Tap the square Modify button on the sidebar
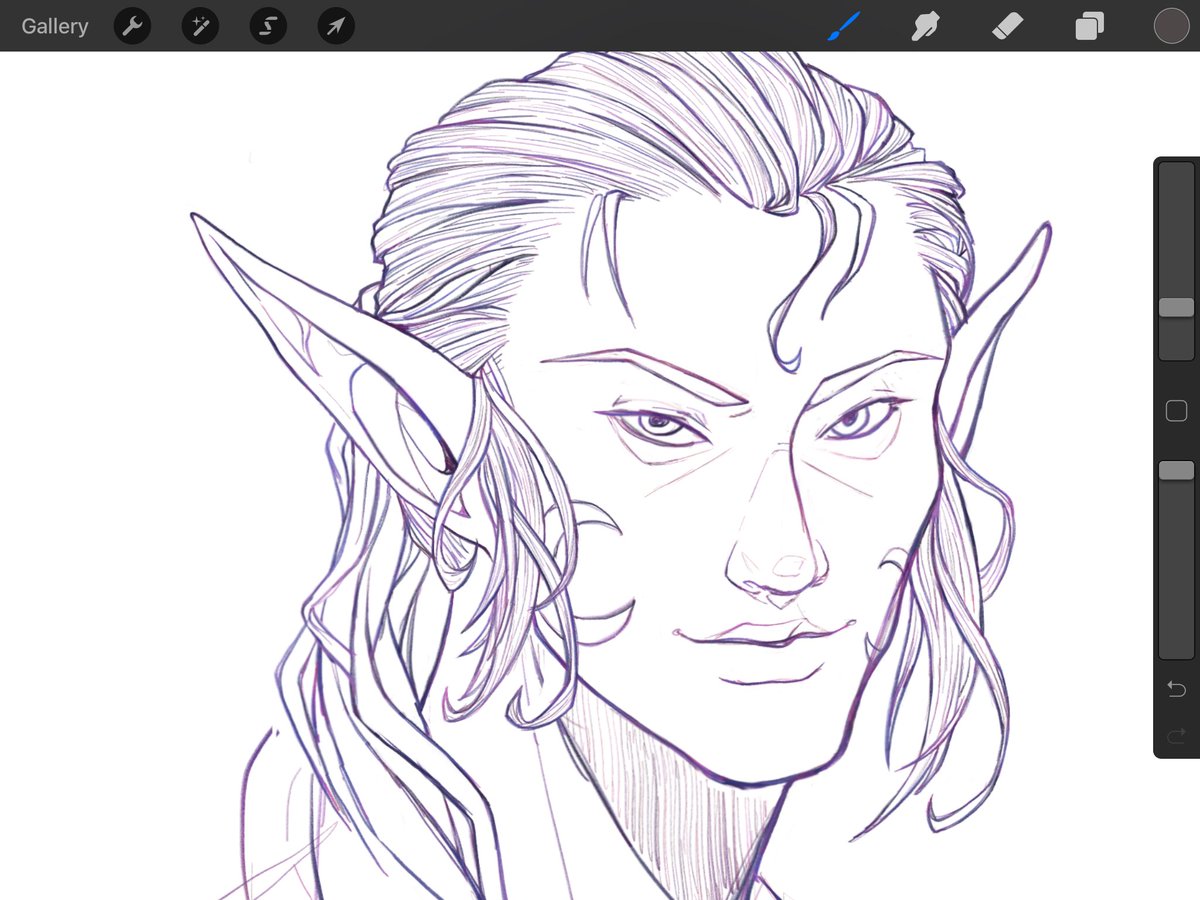The width and height of the screenshot is (1200, 900). point(1176,411)
